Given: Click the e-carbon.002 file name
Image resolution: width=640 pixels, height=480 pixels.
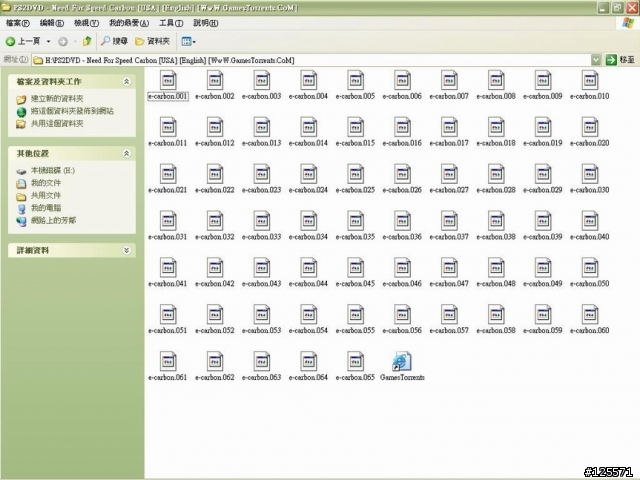Looking at the screenshot, I should click(215, 96).
